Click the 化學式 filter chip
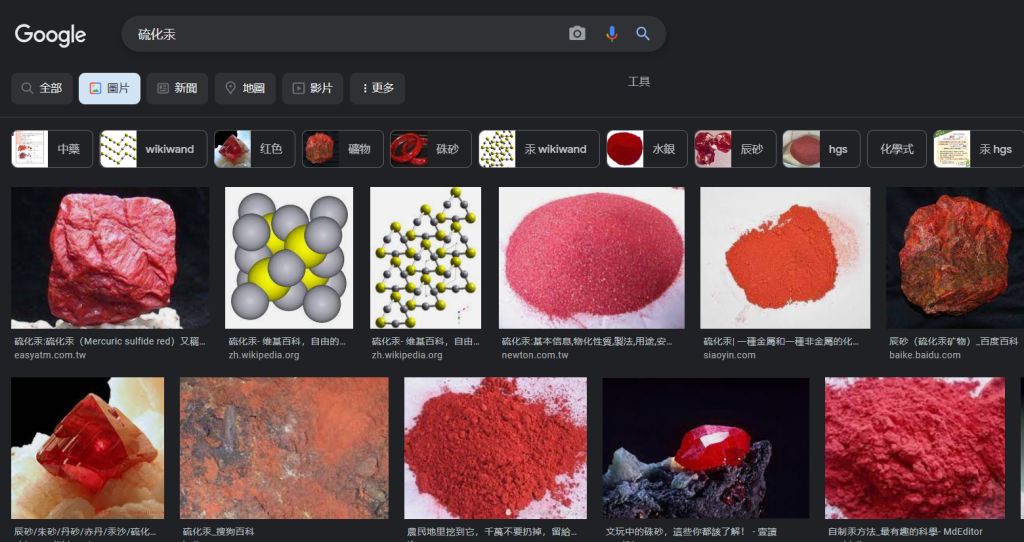Image resolution: width=1024 pixels, height=542 pixels. coord(896,149)
